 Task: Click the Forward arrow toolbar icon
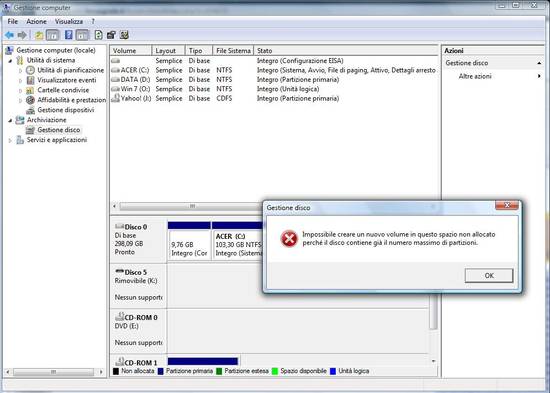click(x=22, y=35)
